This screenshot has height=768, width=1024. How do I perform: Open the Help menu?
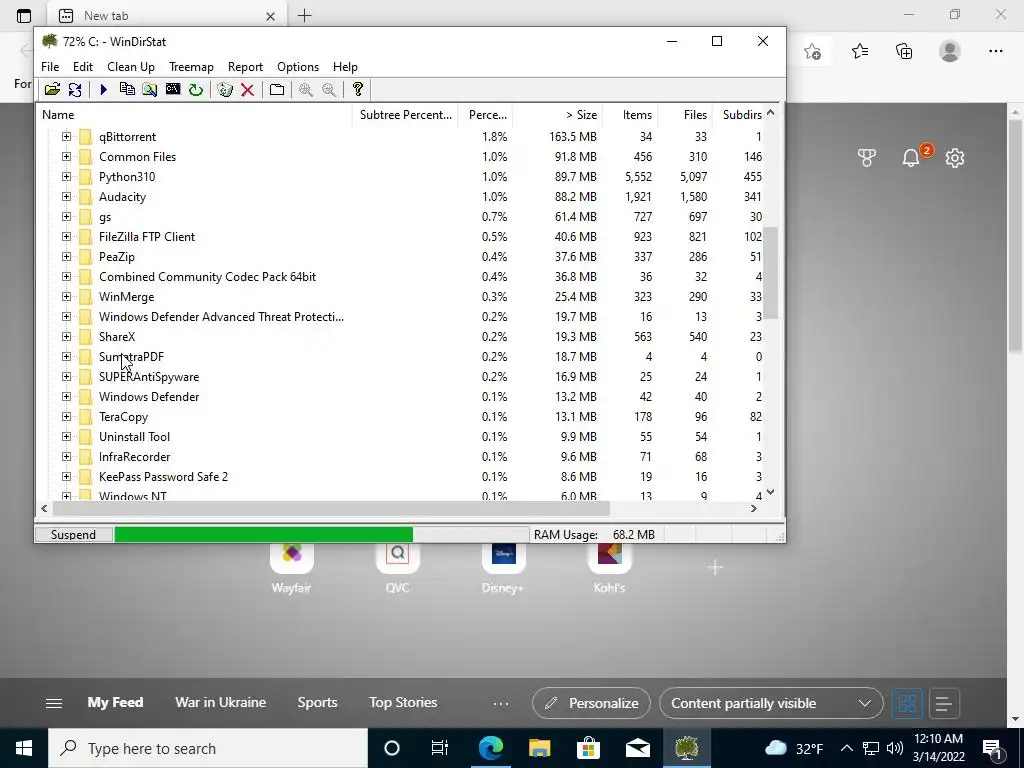[345, 67]
